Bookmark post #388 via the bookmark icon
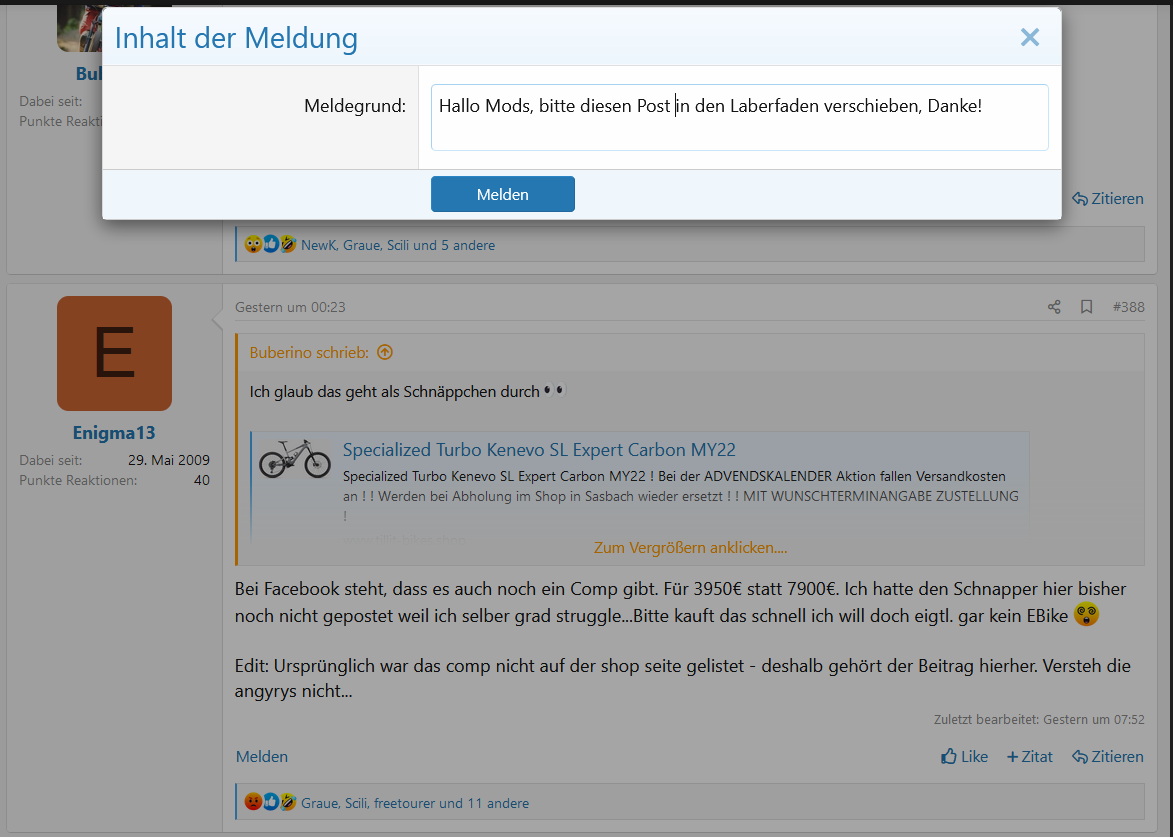 [1086, 307]
